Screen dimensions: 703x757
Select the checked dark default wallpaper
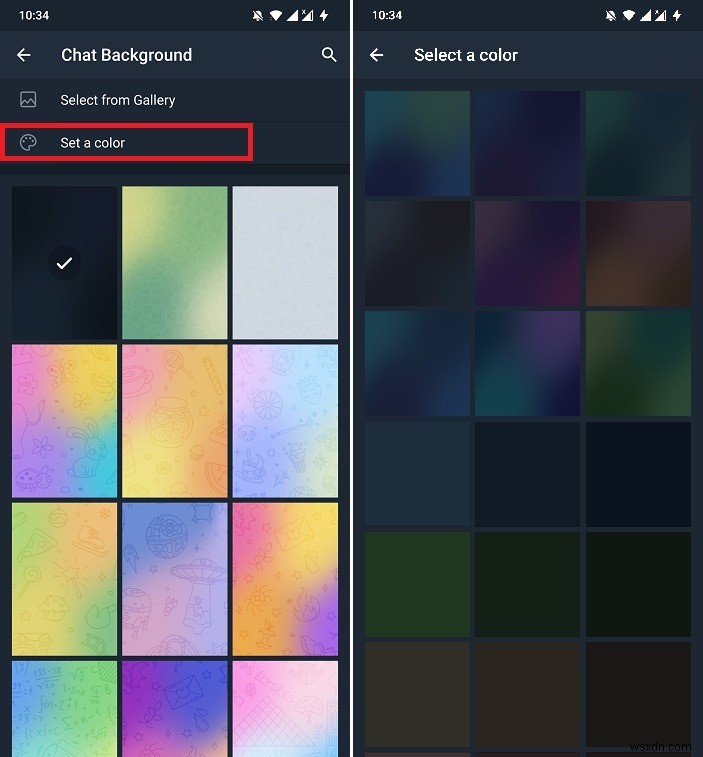[x=64, y=263]
